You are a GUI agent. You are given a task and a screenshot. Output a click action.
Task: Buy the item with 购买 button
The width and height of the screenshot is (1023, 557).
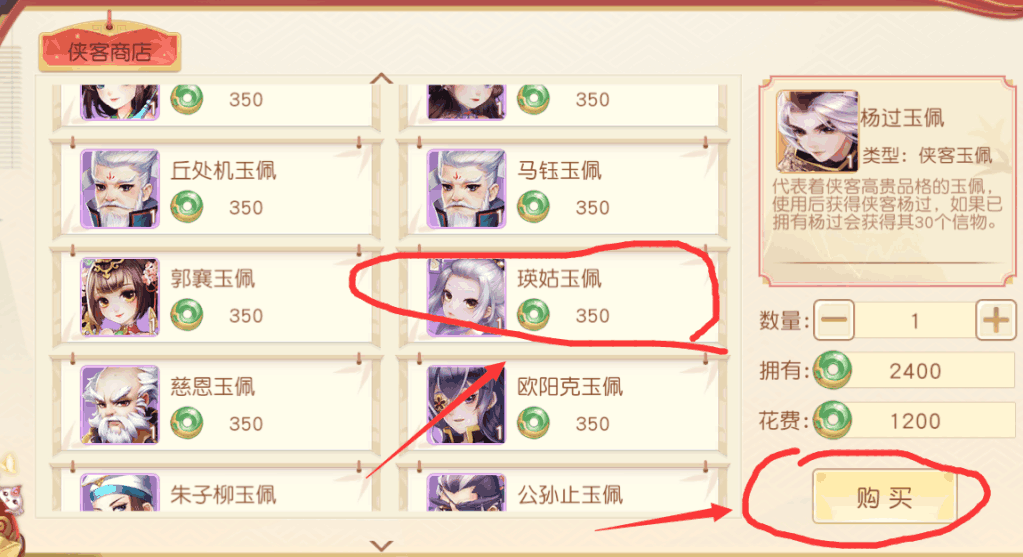tap(885, 498)
